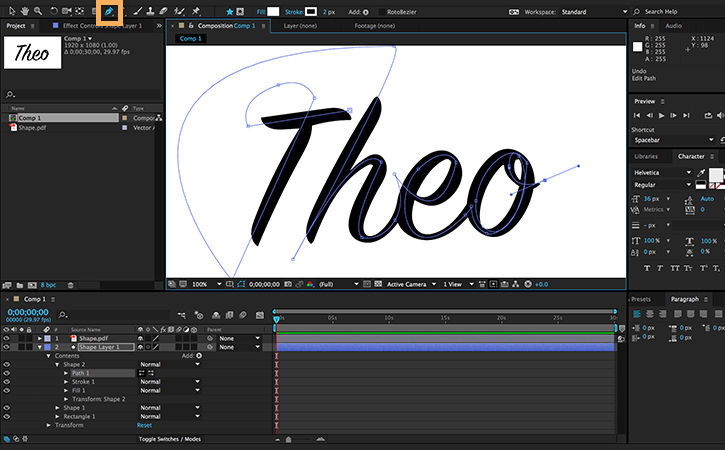The width and height of the screenshot is (725, 450).
Task: Expand the Stroke 1 properties
Action: tap(66, 382)
